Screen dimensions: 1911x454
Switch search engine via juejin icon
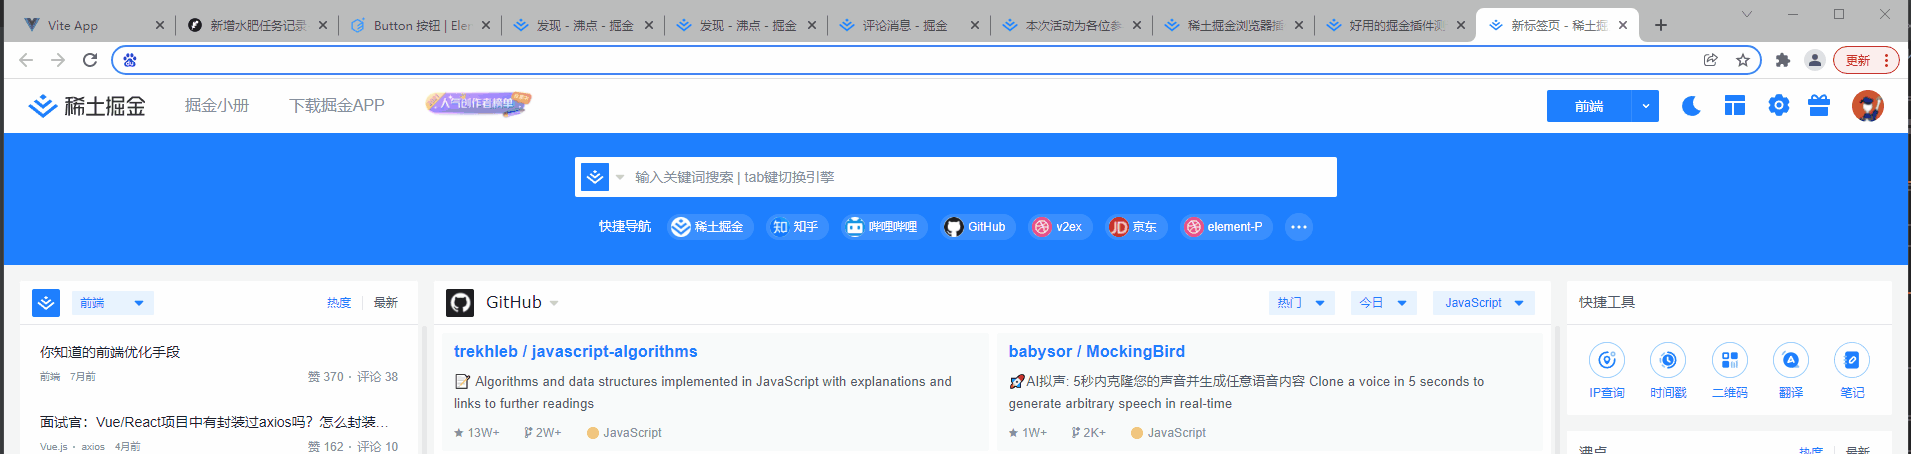coord(595,177)
